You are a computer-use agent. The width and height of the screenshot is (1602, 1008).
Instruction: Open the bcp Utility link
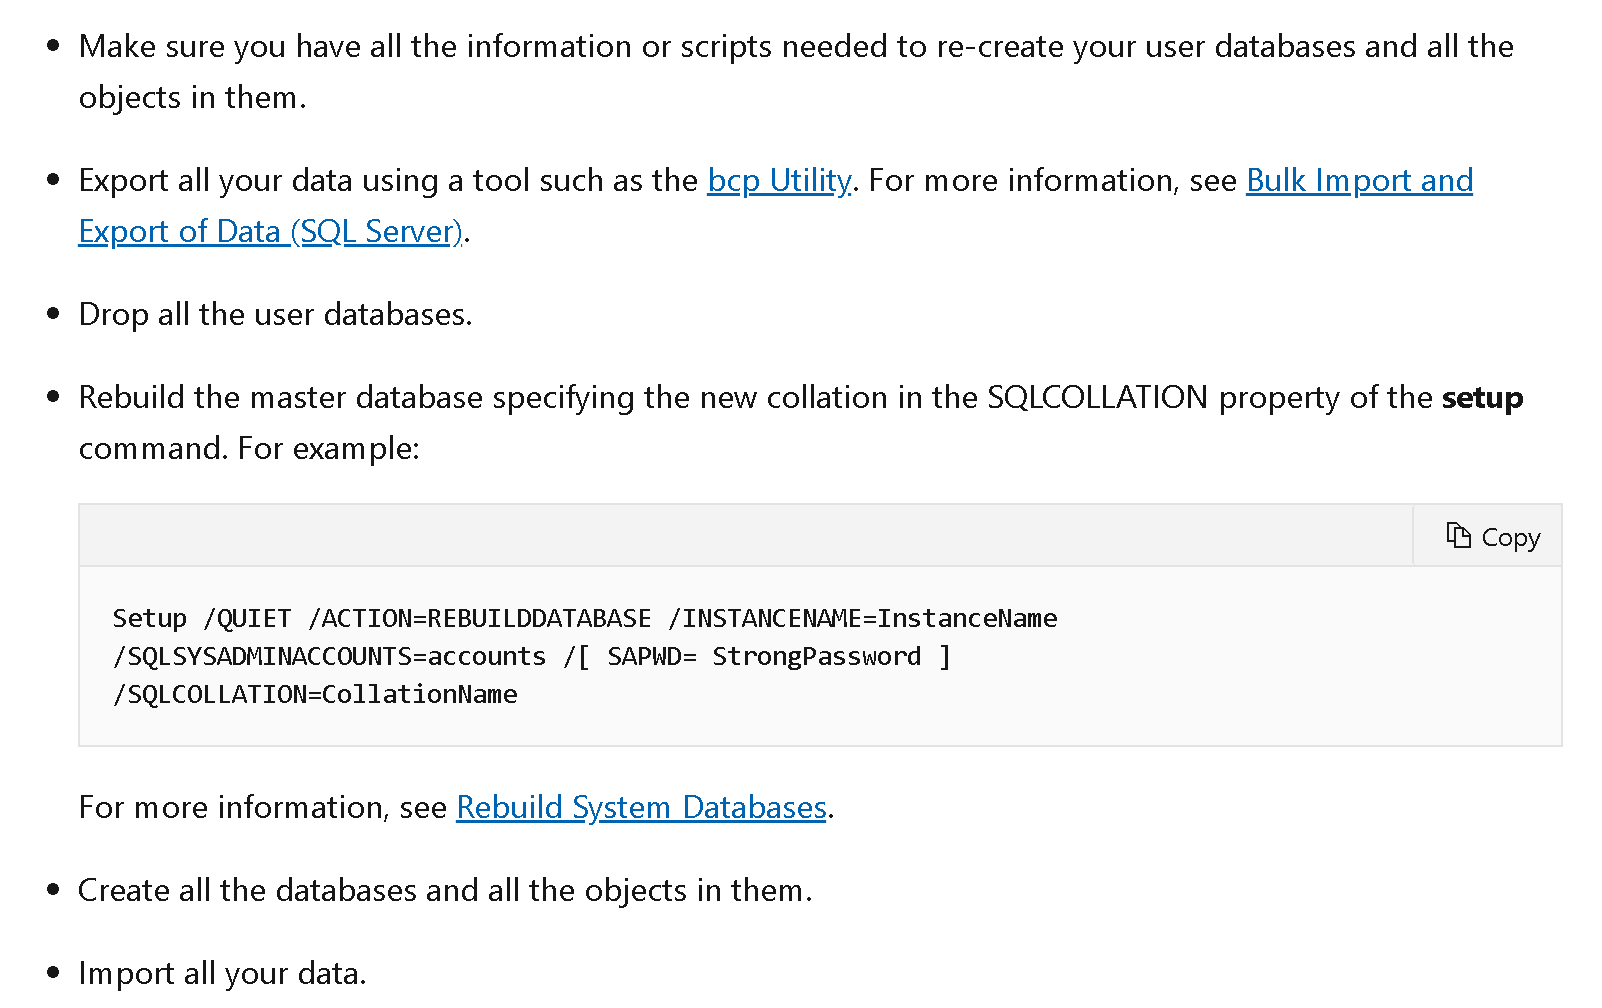pos(779,181)
